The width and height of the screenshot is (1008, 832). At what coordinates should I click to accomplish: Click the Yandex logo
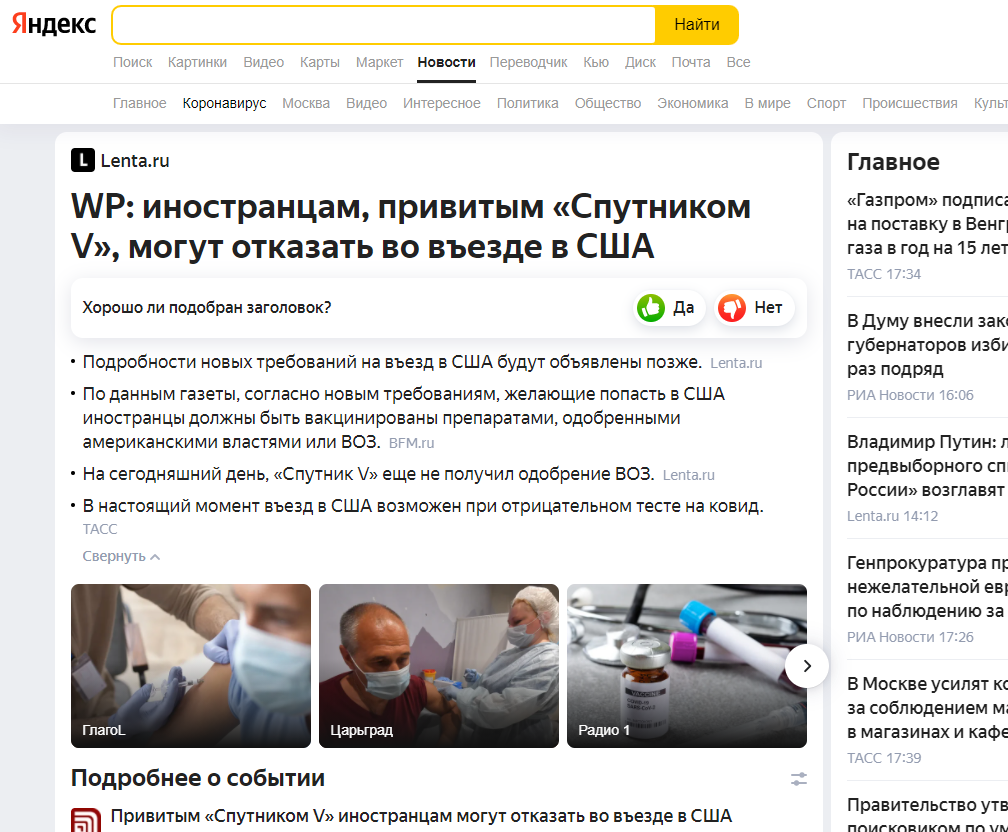tap(54, 24)
